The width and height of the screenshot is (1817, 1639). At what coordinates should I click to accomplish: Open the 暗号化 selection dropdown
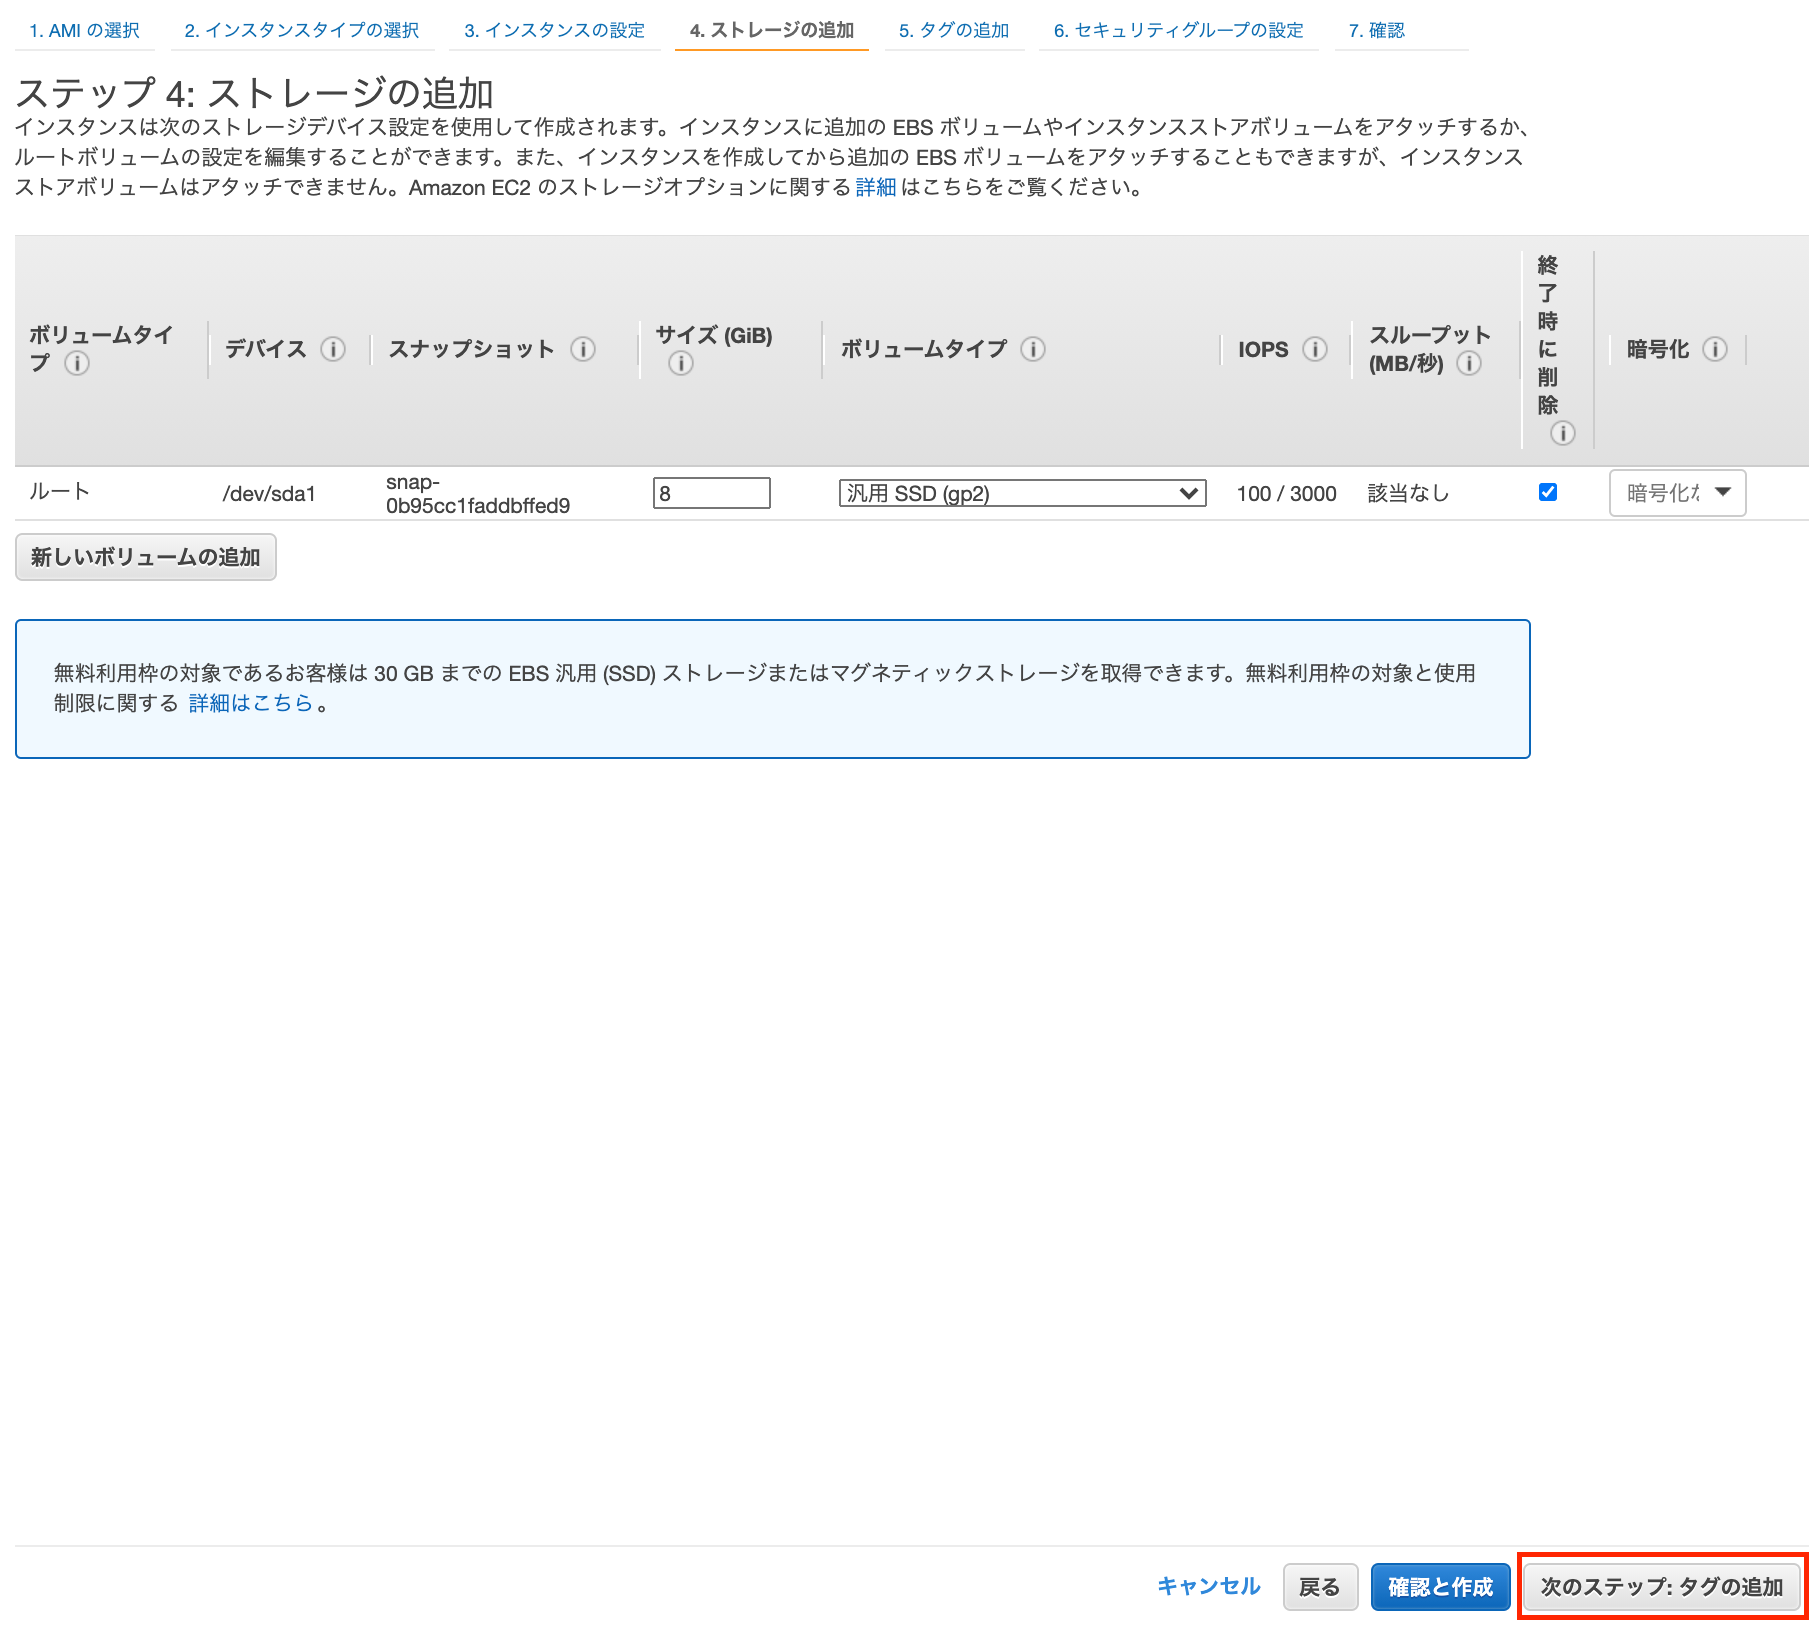coord(1677,492)
